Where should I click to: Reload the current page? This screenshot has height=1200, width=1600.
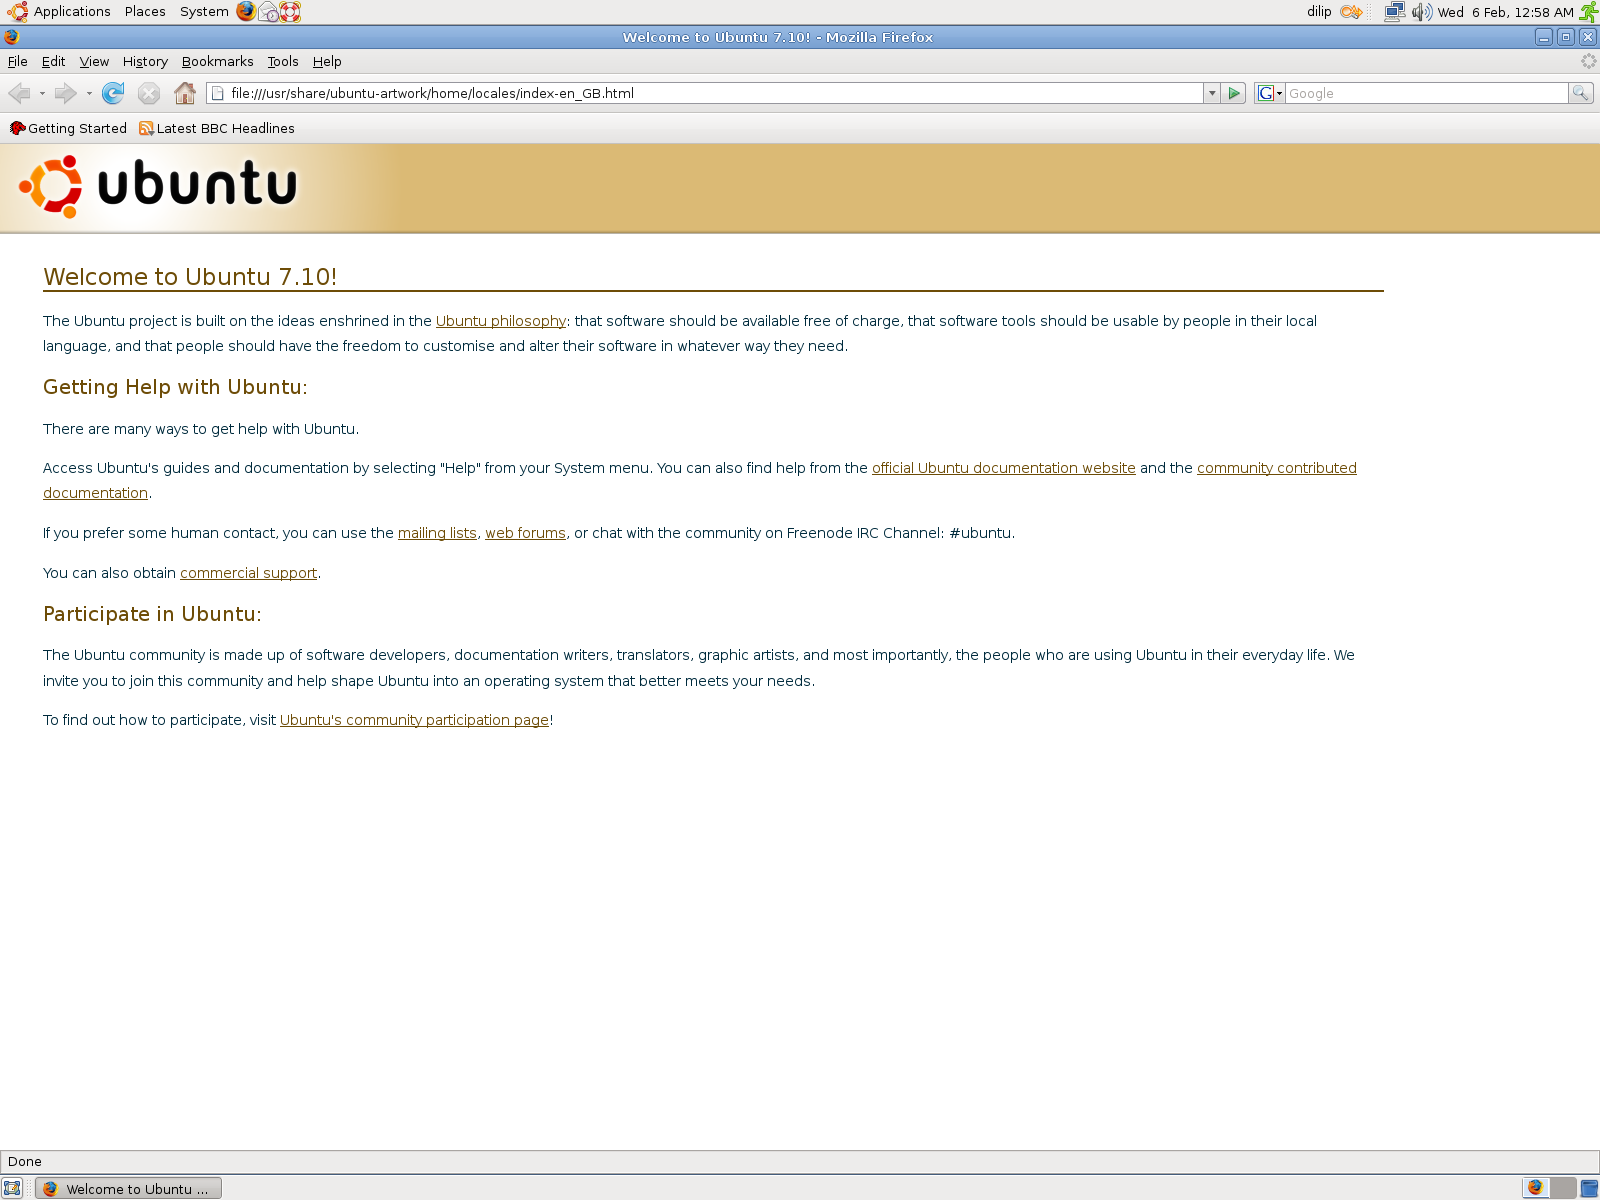point(112,93)
